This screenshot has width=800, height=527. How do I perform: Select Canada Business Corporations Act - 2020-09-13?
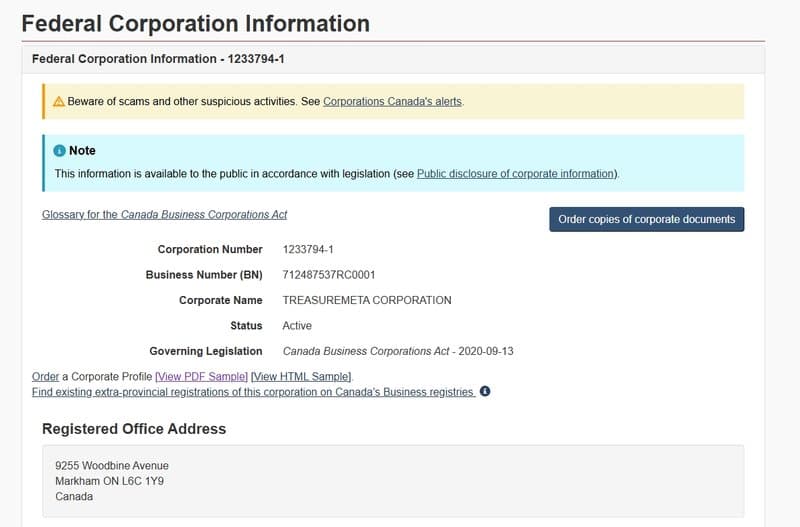point(398,351)
